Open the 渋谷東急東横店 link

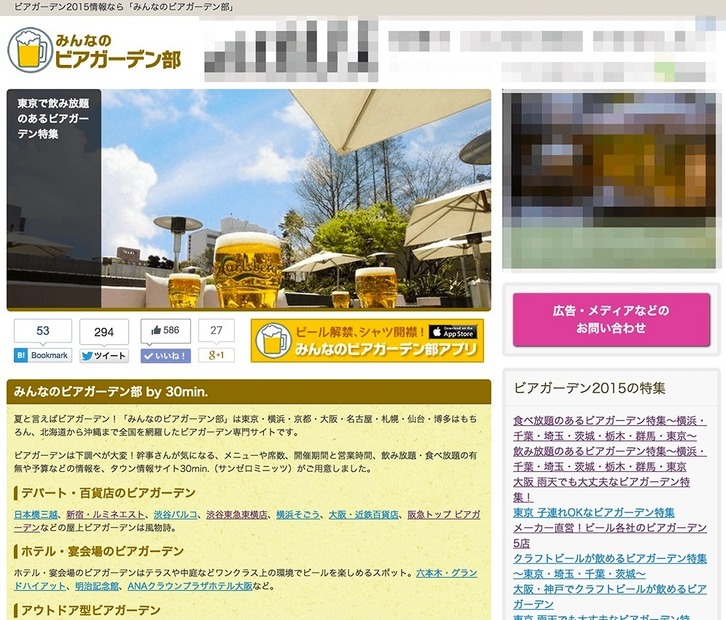click(x=237, y=514)
